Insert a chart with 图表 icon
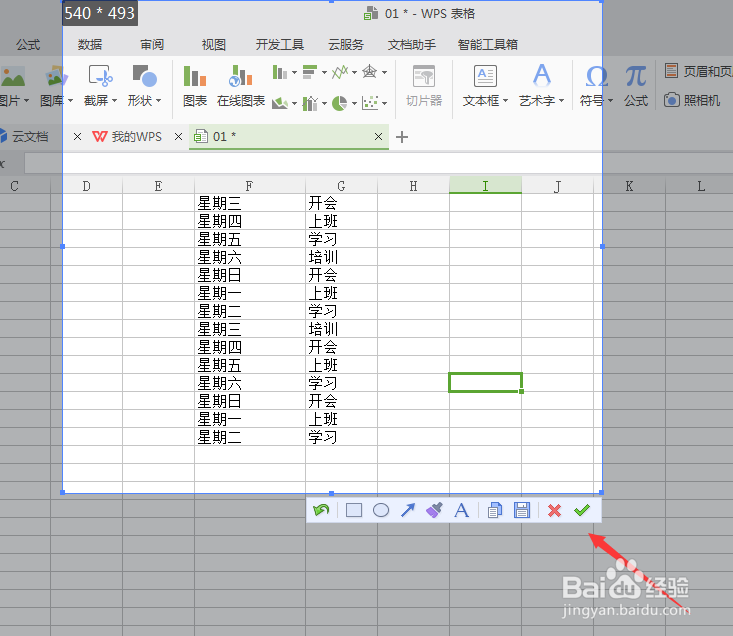 click(195, 76)
